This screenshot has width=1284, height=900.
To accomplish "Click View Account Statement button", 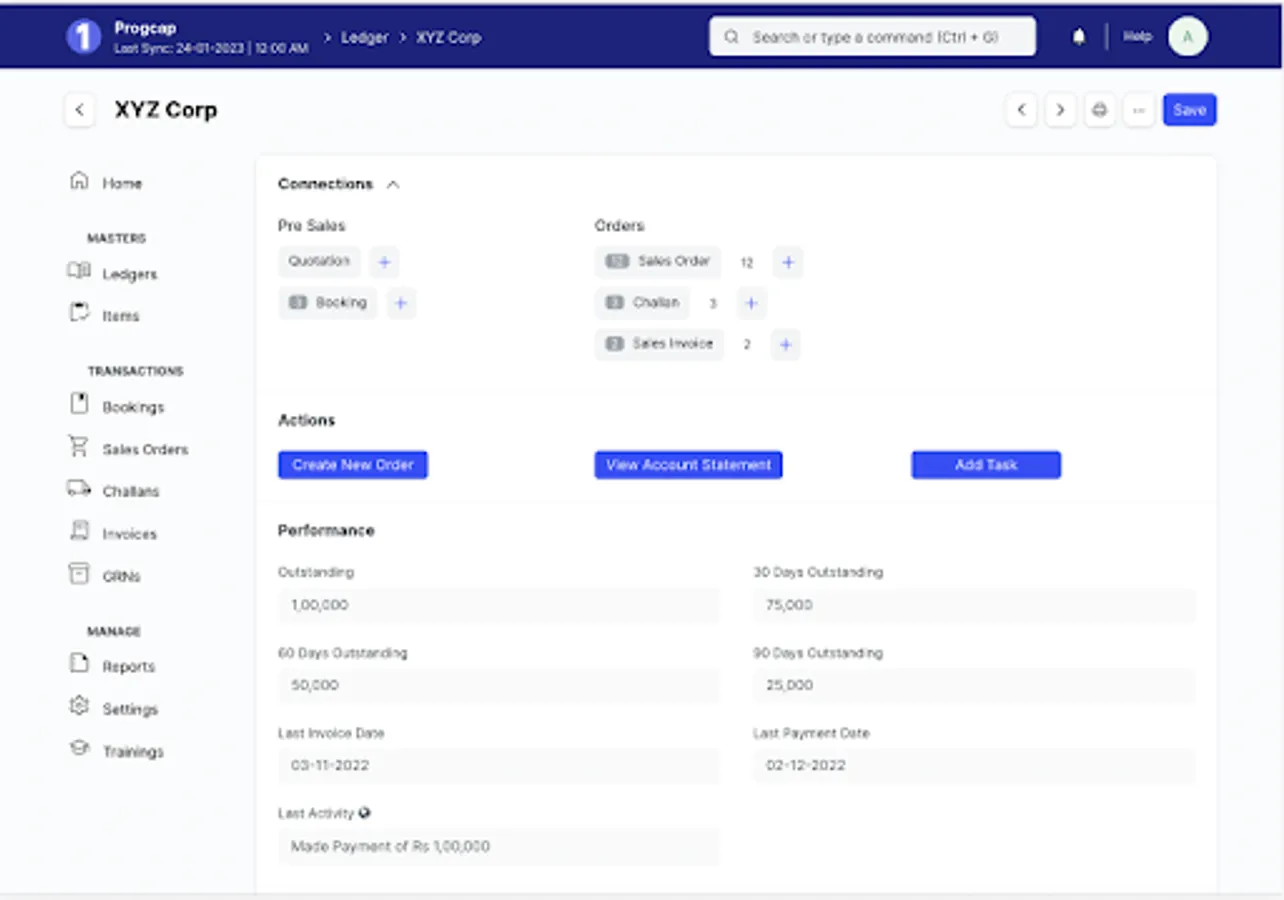I will [x=688, y=465].
